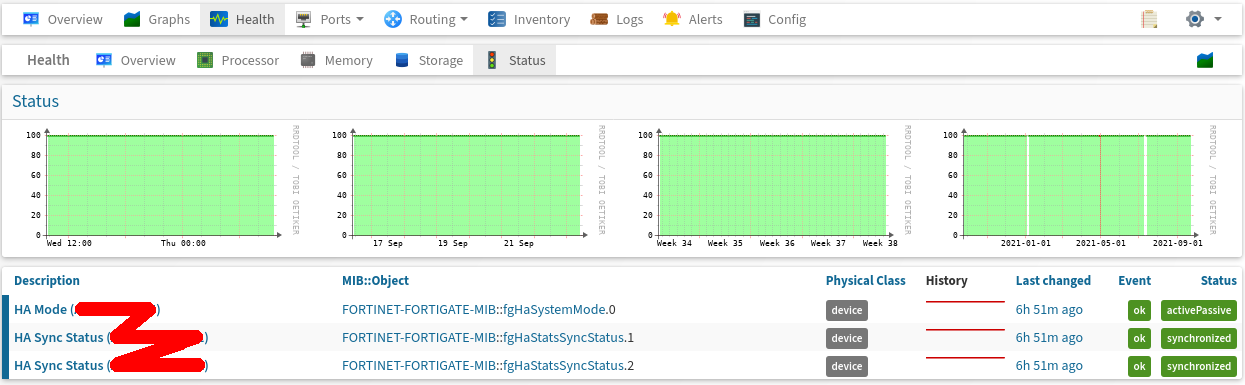Image resolution: width=1245 pixels, height=385 pixels.
Task: Switch to Processor sub-tab
Action: click(x=238, y=60)
